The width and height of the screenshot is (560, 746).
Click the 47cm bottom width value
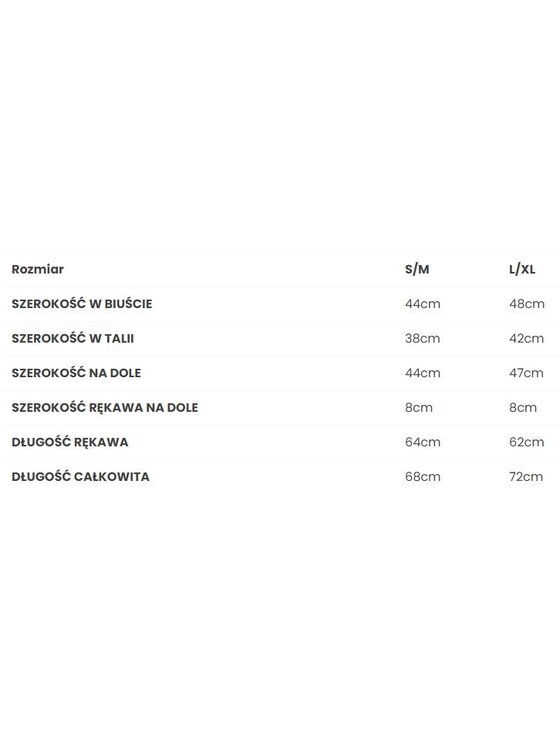(526, 373)
